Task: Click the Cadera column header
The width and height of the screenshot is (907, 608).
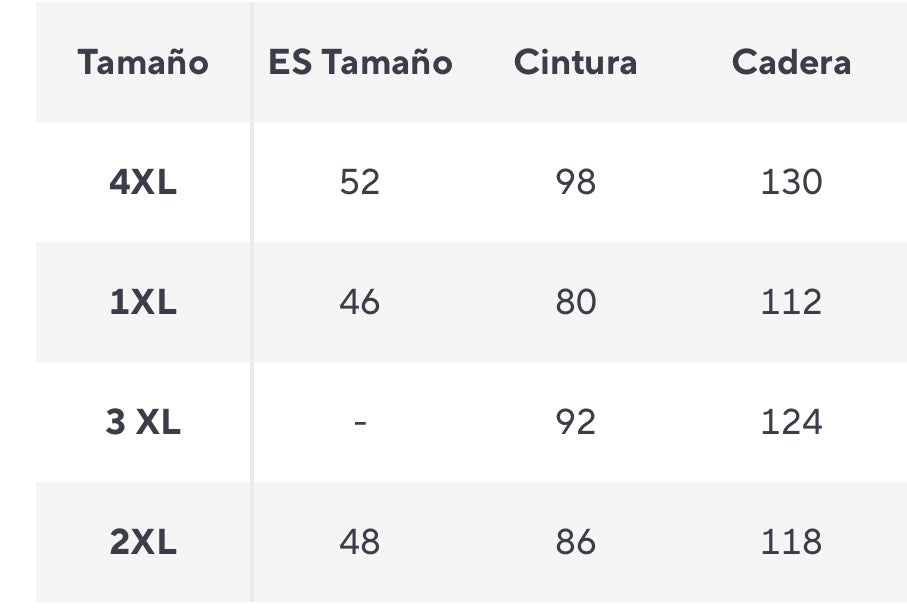Action: point(791,62)
